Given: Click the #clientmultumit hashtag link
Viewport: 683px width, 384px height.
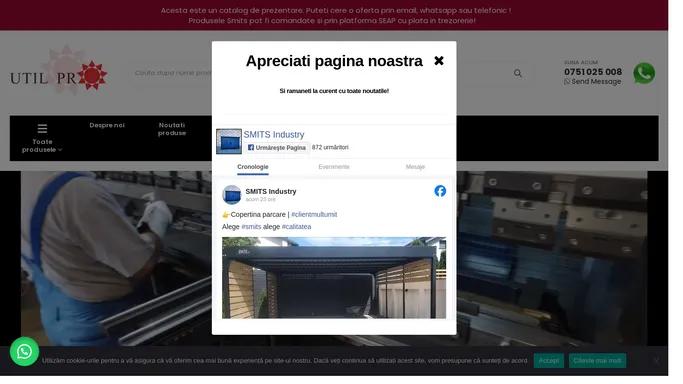Looking at the screenshot, I should (x=314, y=214).
